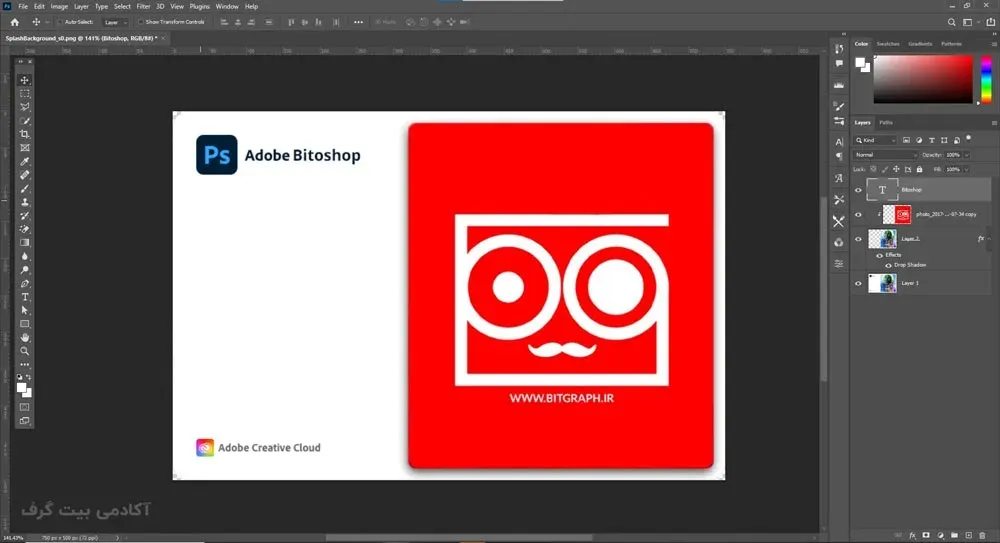Click the Home icon in options bar
Screen dimensions: 1000x543
(x=15, y=22)
